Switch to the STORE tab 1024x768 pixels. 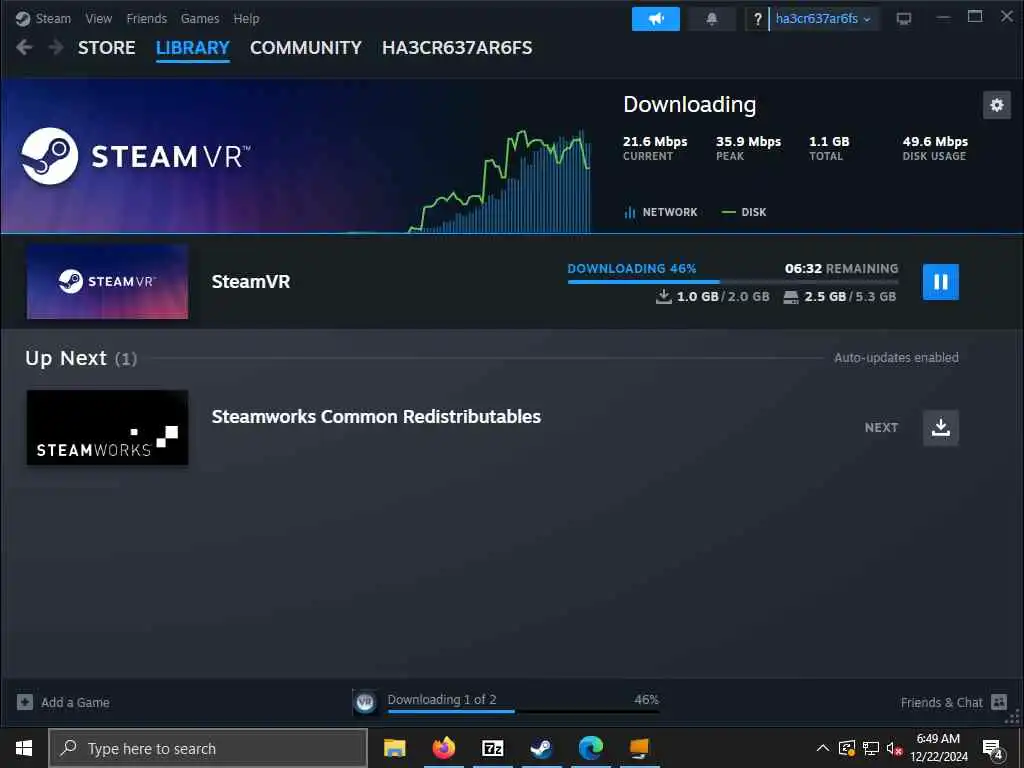pos(106,48)
